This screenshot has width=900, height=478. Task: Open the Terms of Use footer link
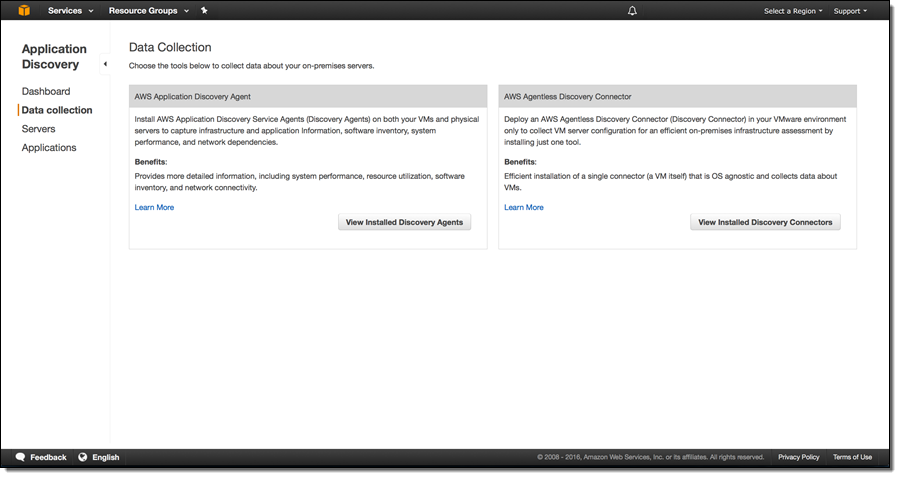pos(852,457)
